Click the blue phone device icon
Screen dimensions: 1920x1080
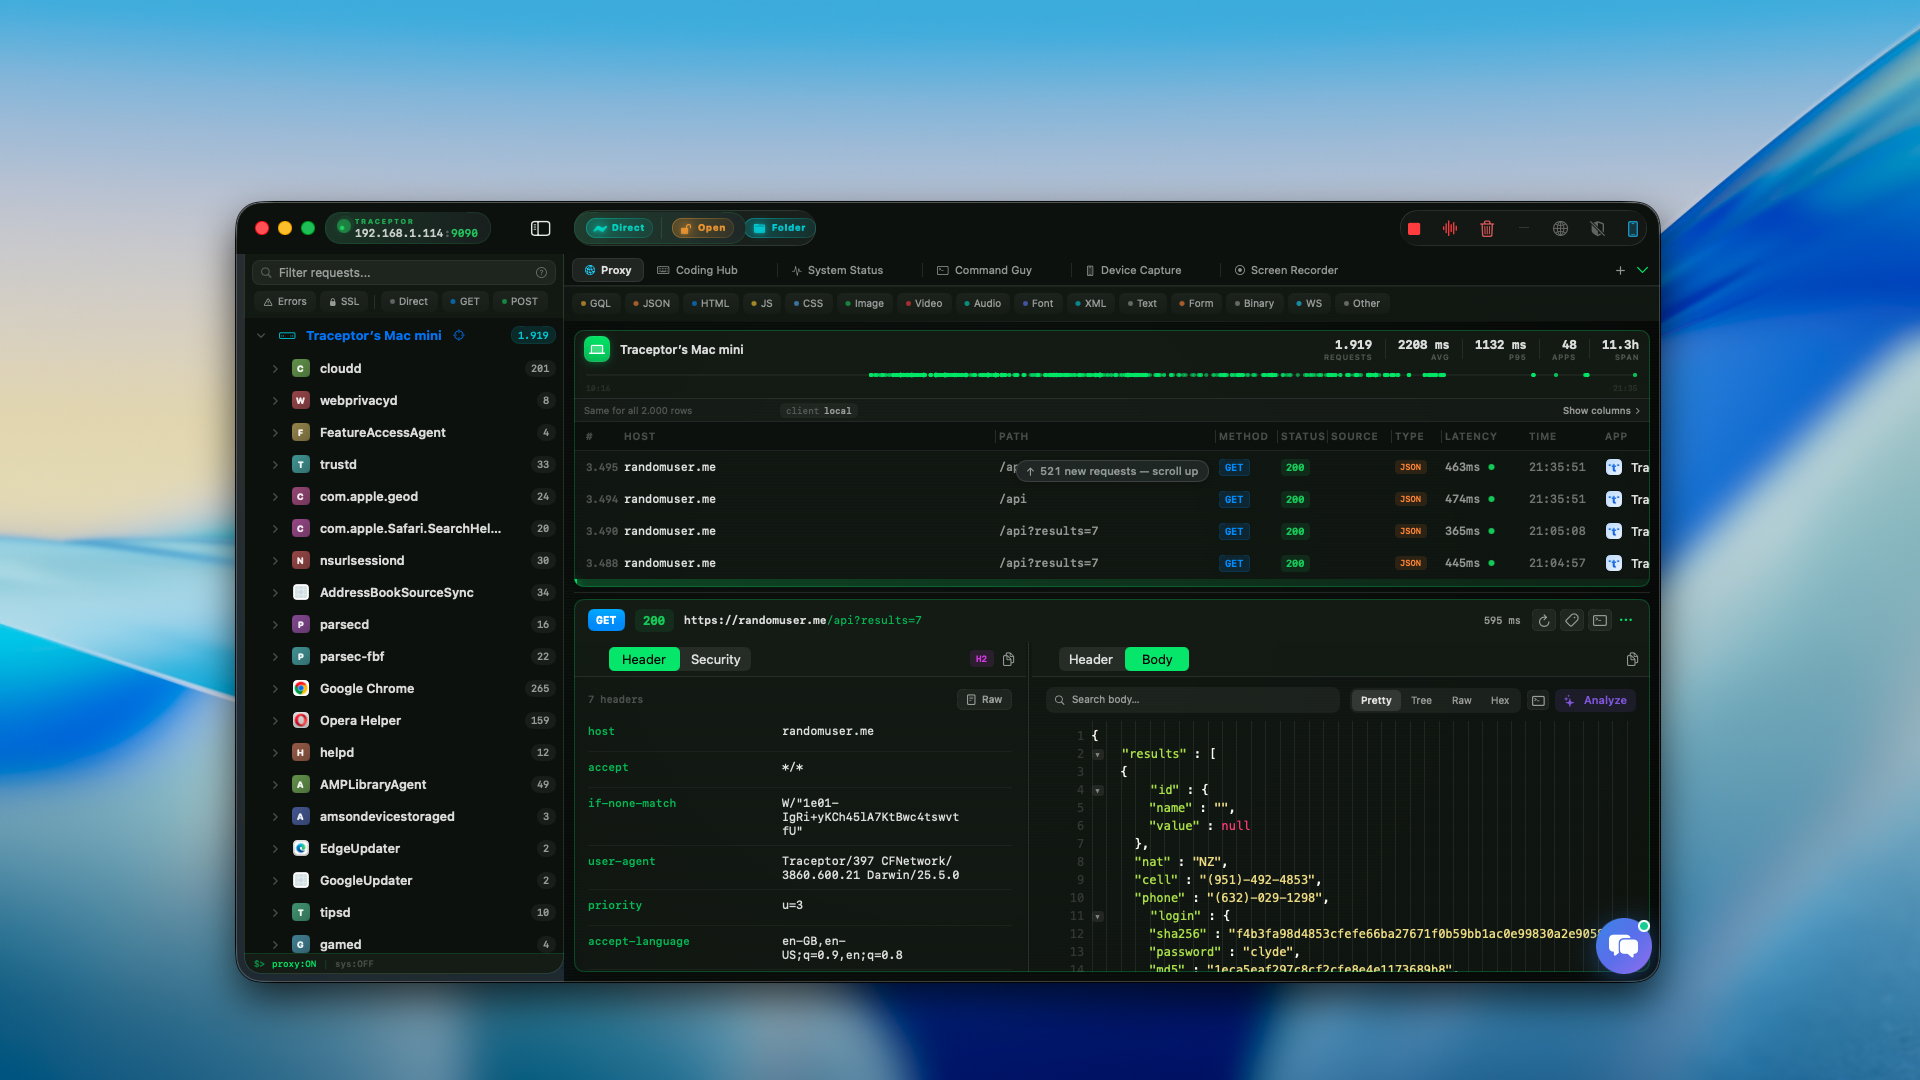point(1633,229)
